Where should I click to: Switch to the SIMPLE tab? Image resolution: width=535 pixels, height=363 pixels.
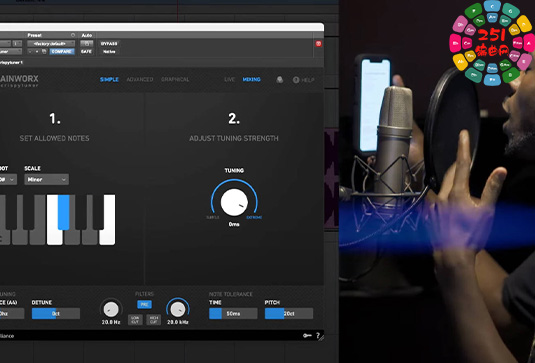[109, 79]
